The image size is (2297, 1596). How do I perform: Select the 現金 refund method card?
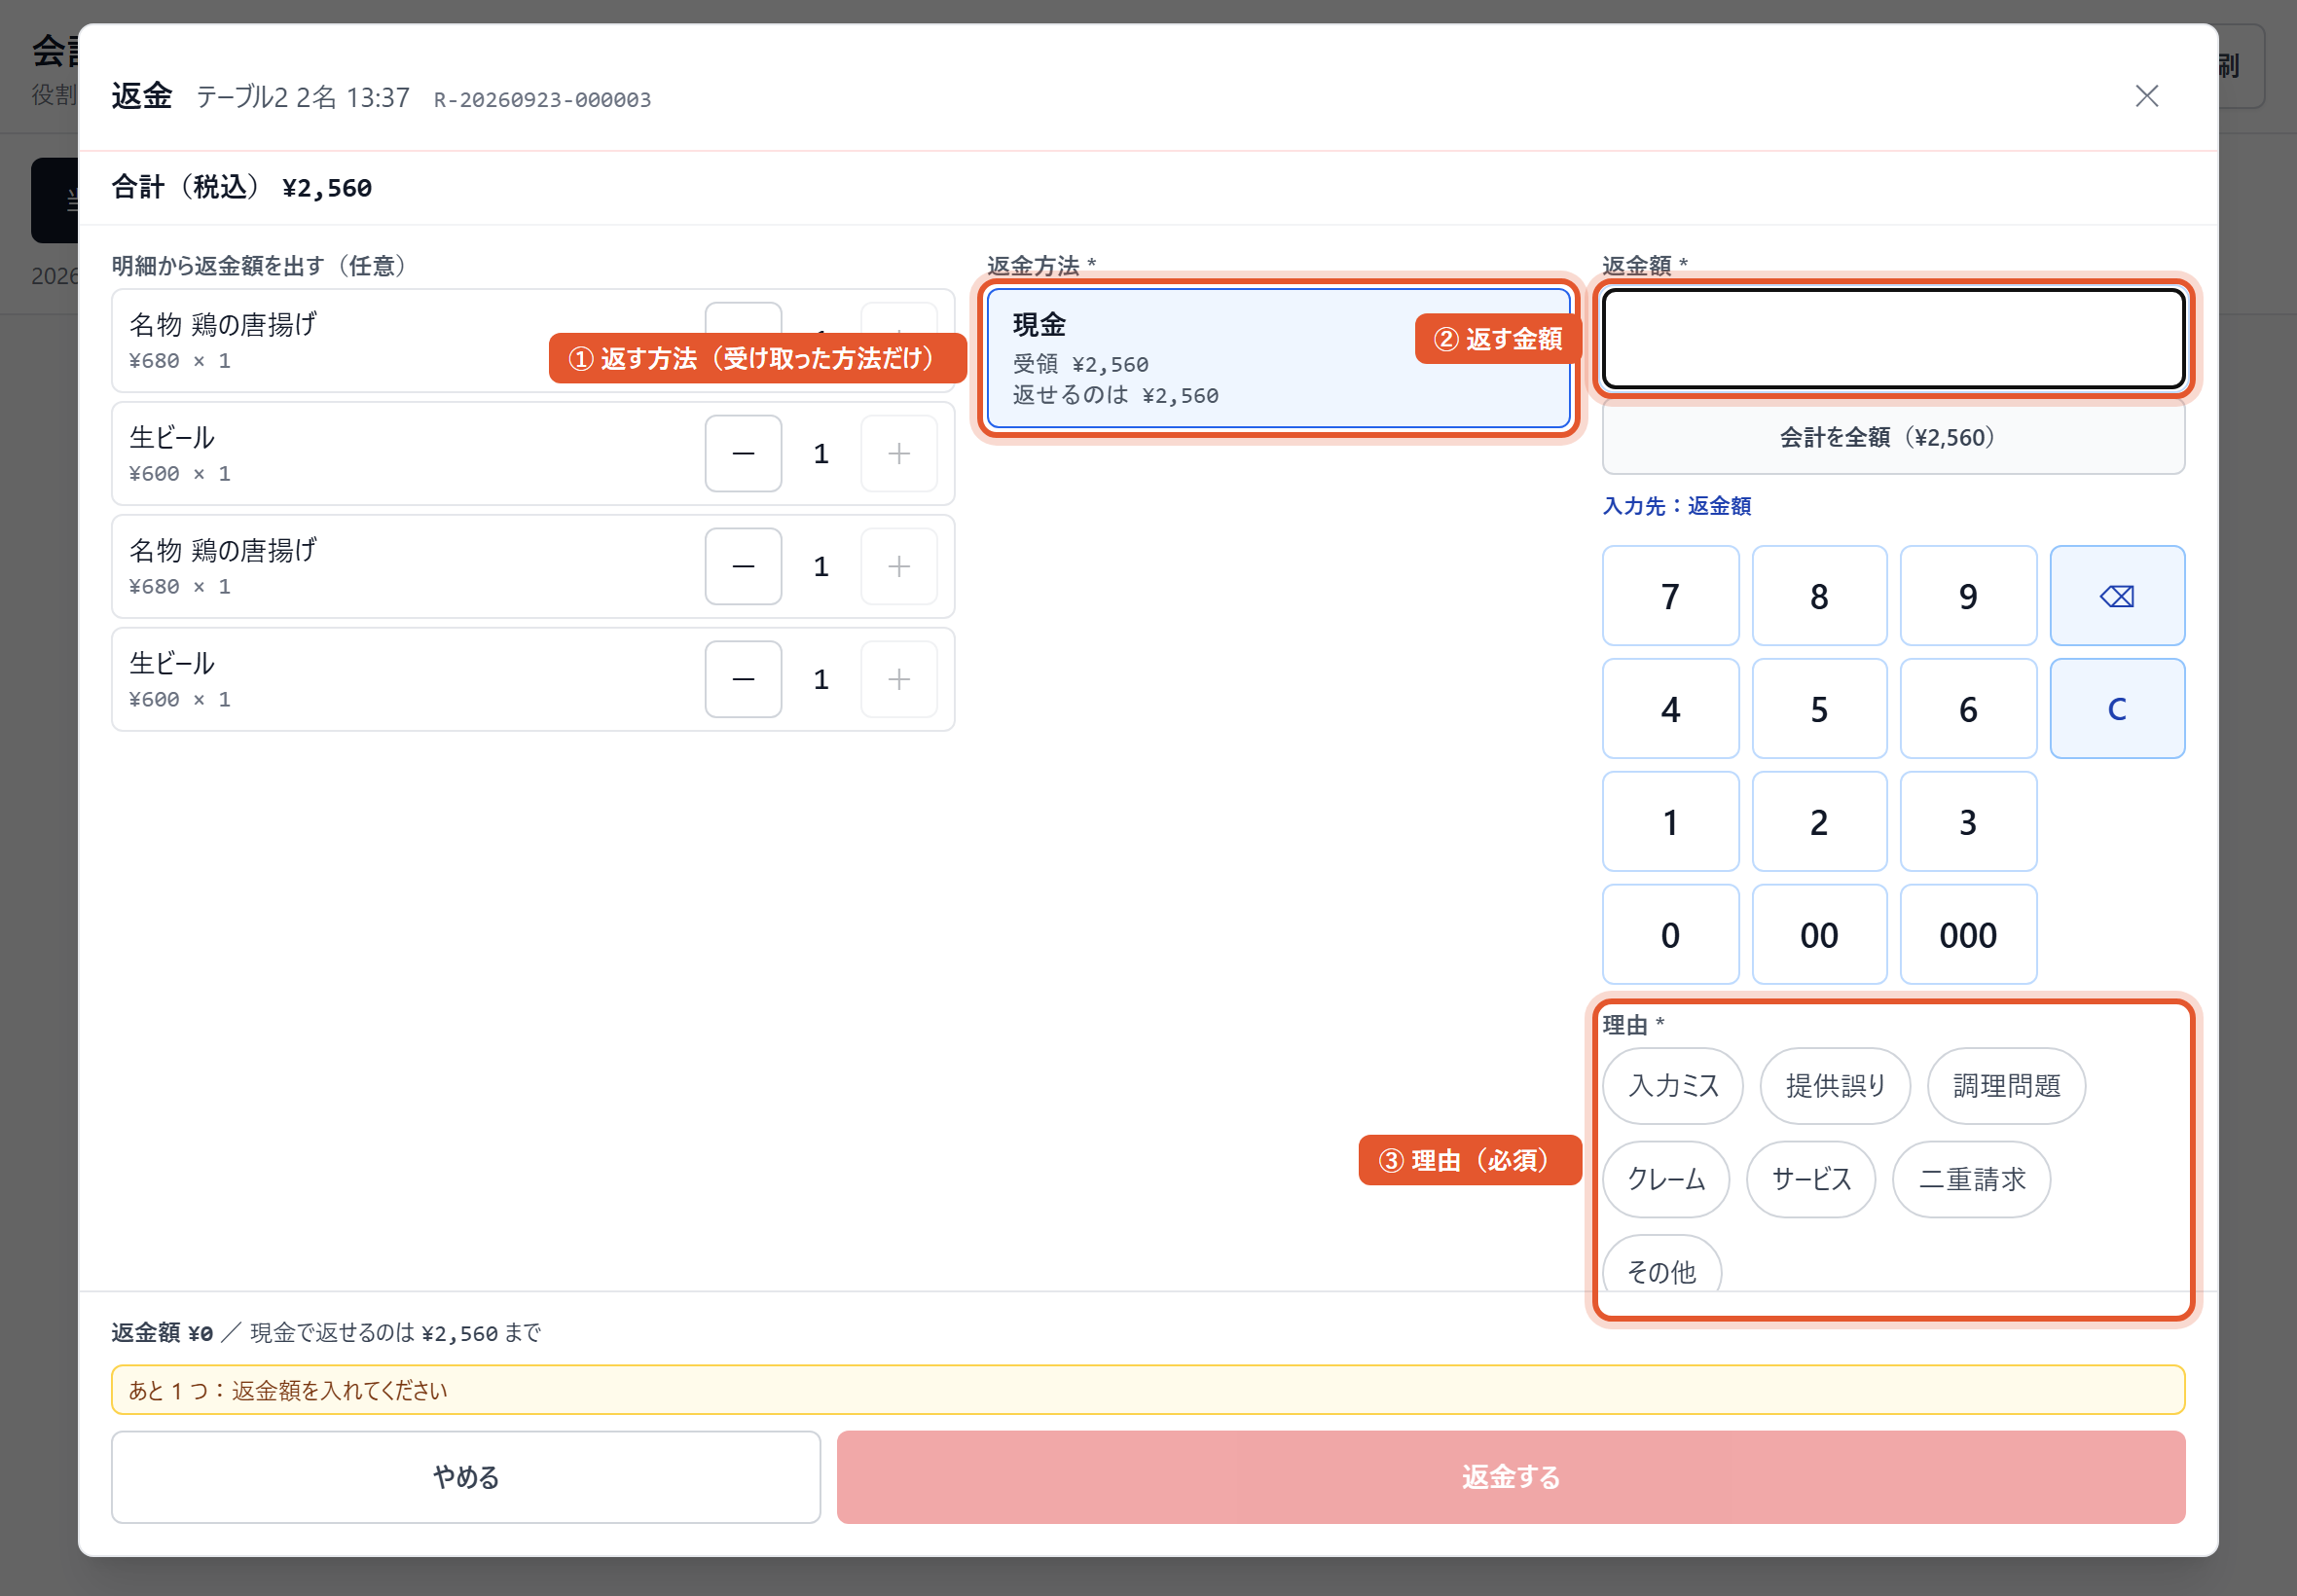[x=1278, y=359]
